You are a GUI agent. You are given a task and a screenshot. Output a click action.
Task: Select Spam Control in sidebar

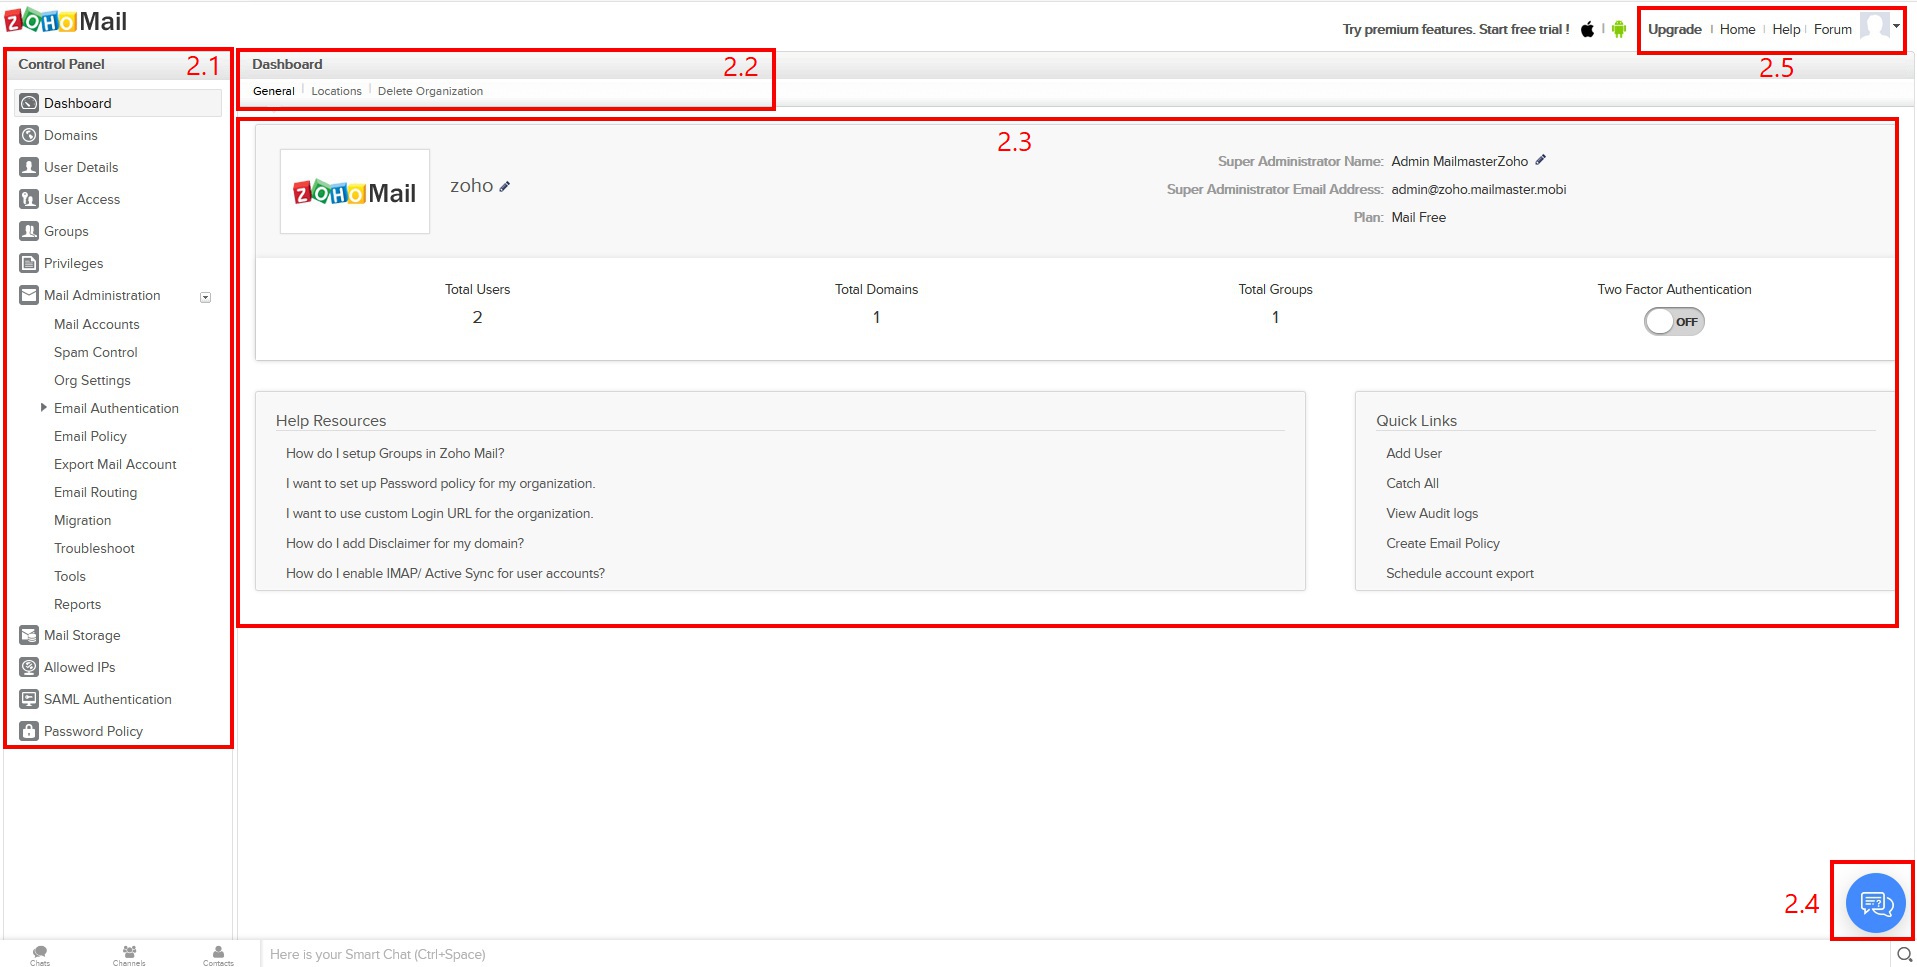pyautogui.click(x=96, y=352)
